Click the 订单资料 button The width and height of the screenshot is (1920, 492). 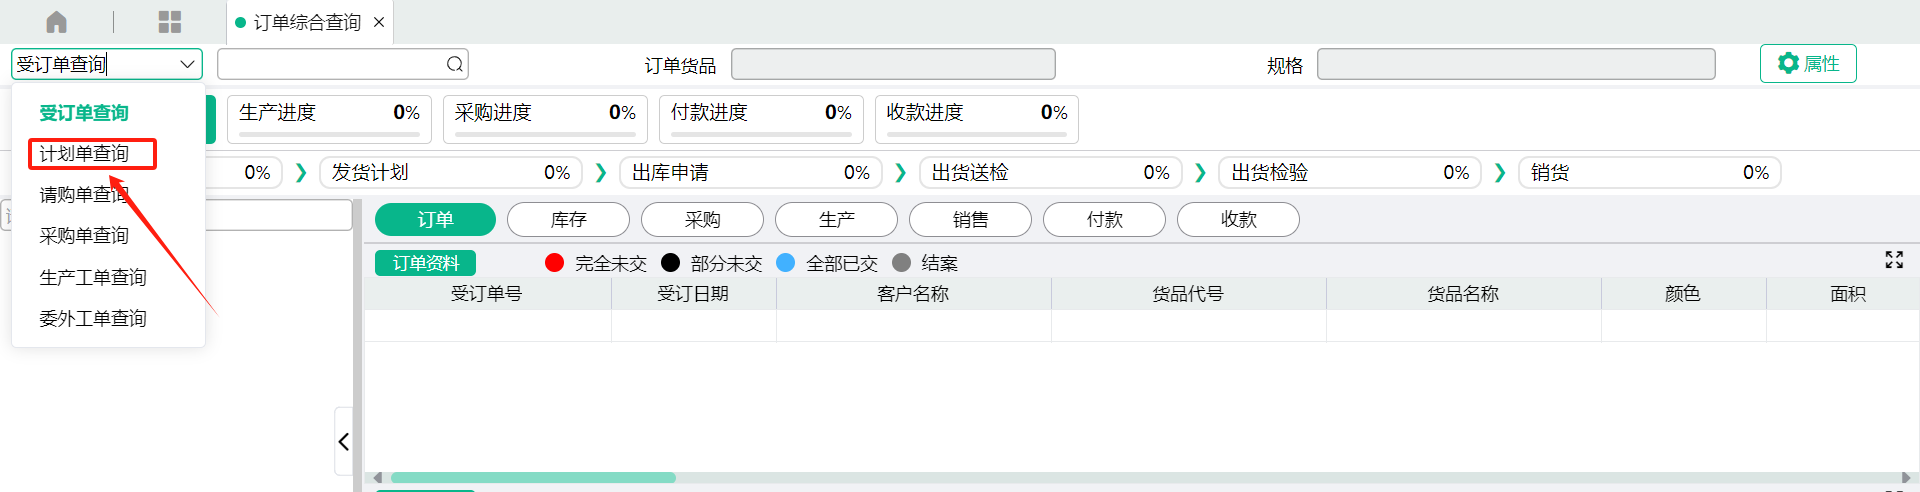click(426, 263)
